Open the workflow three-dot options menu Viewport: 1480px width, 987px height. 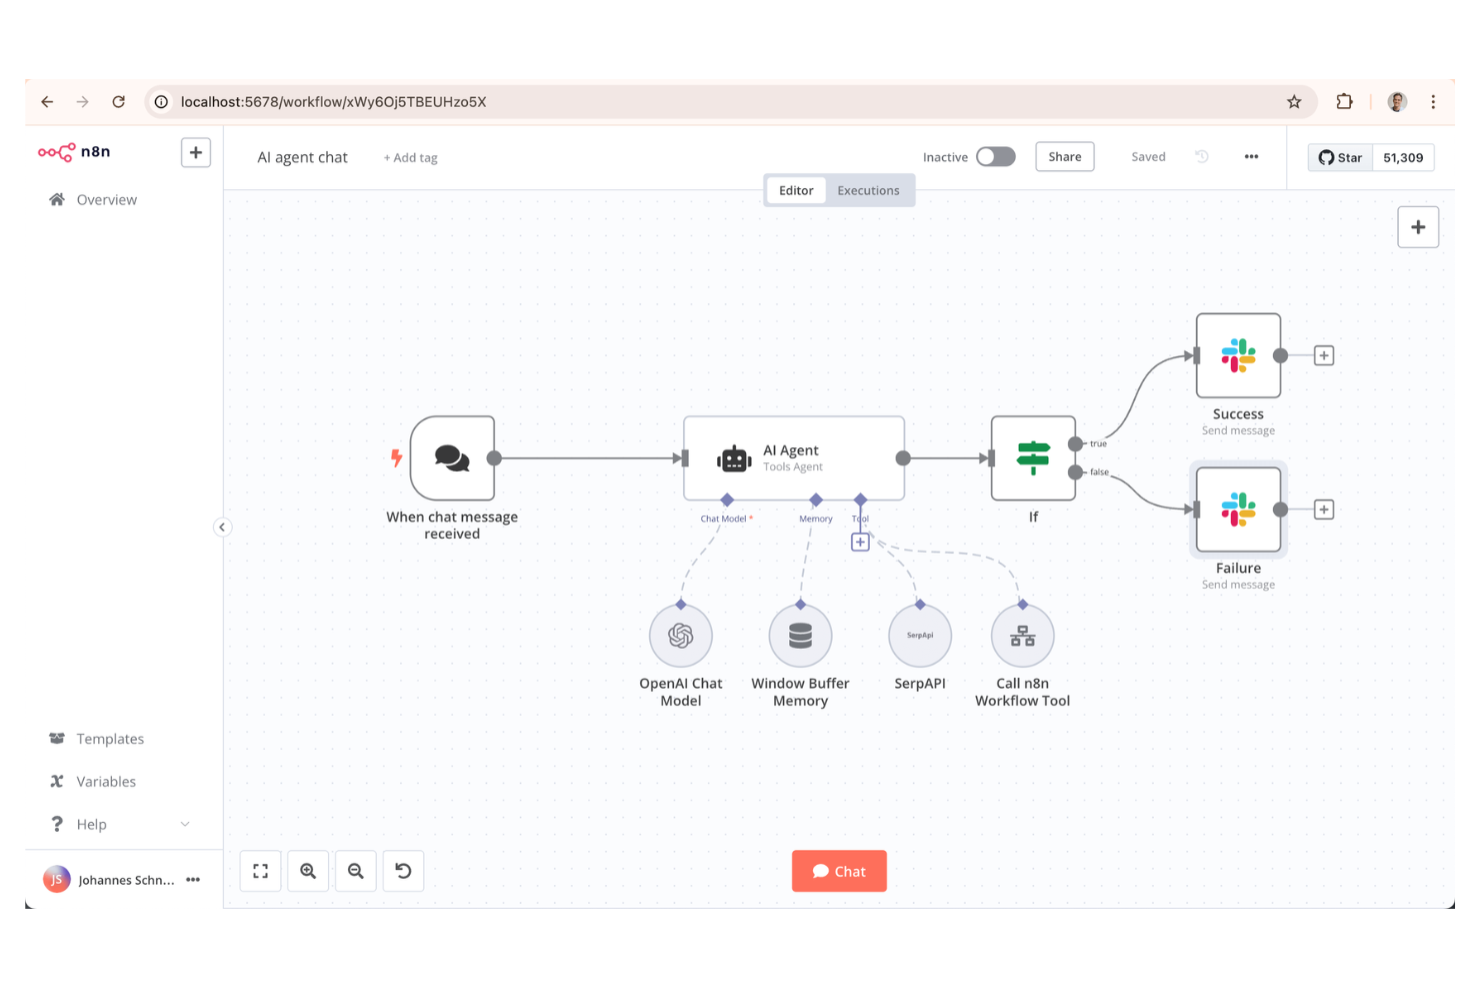[1251, 157]
